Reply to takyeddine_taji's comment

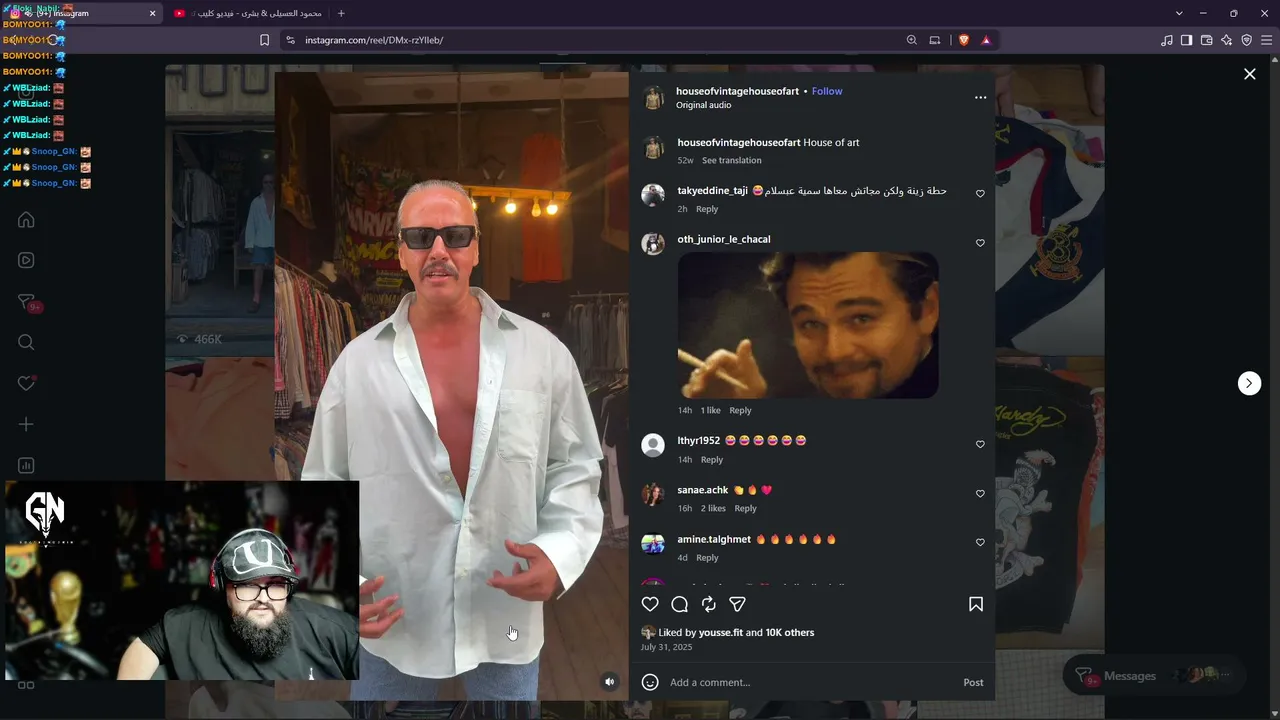click(707, 209)
